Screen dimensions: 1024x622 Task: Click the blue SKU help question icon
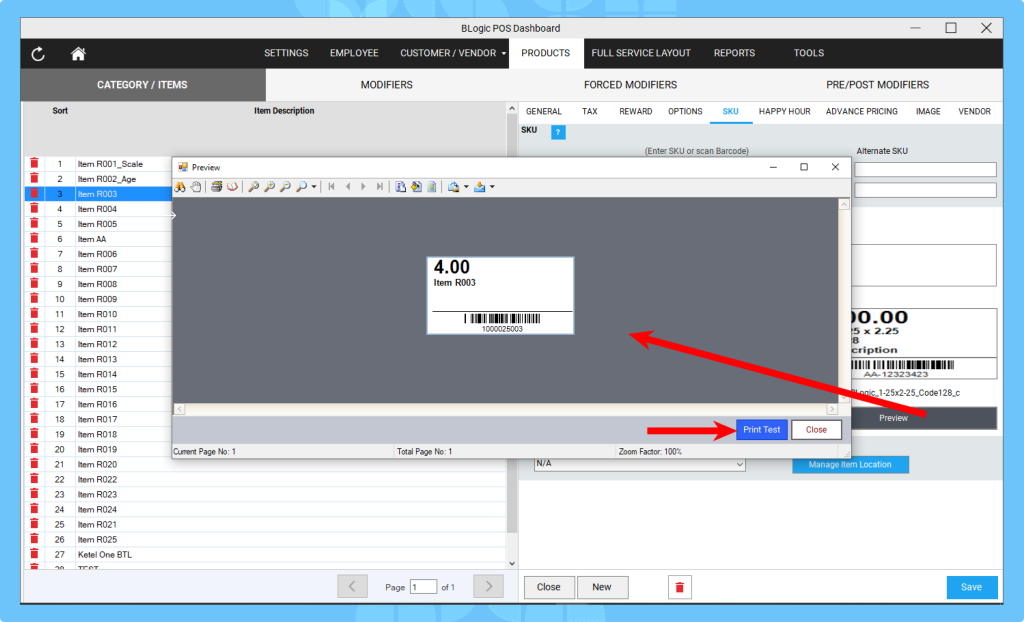[x=558, y=132]
